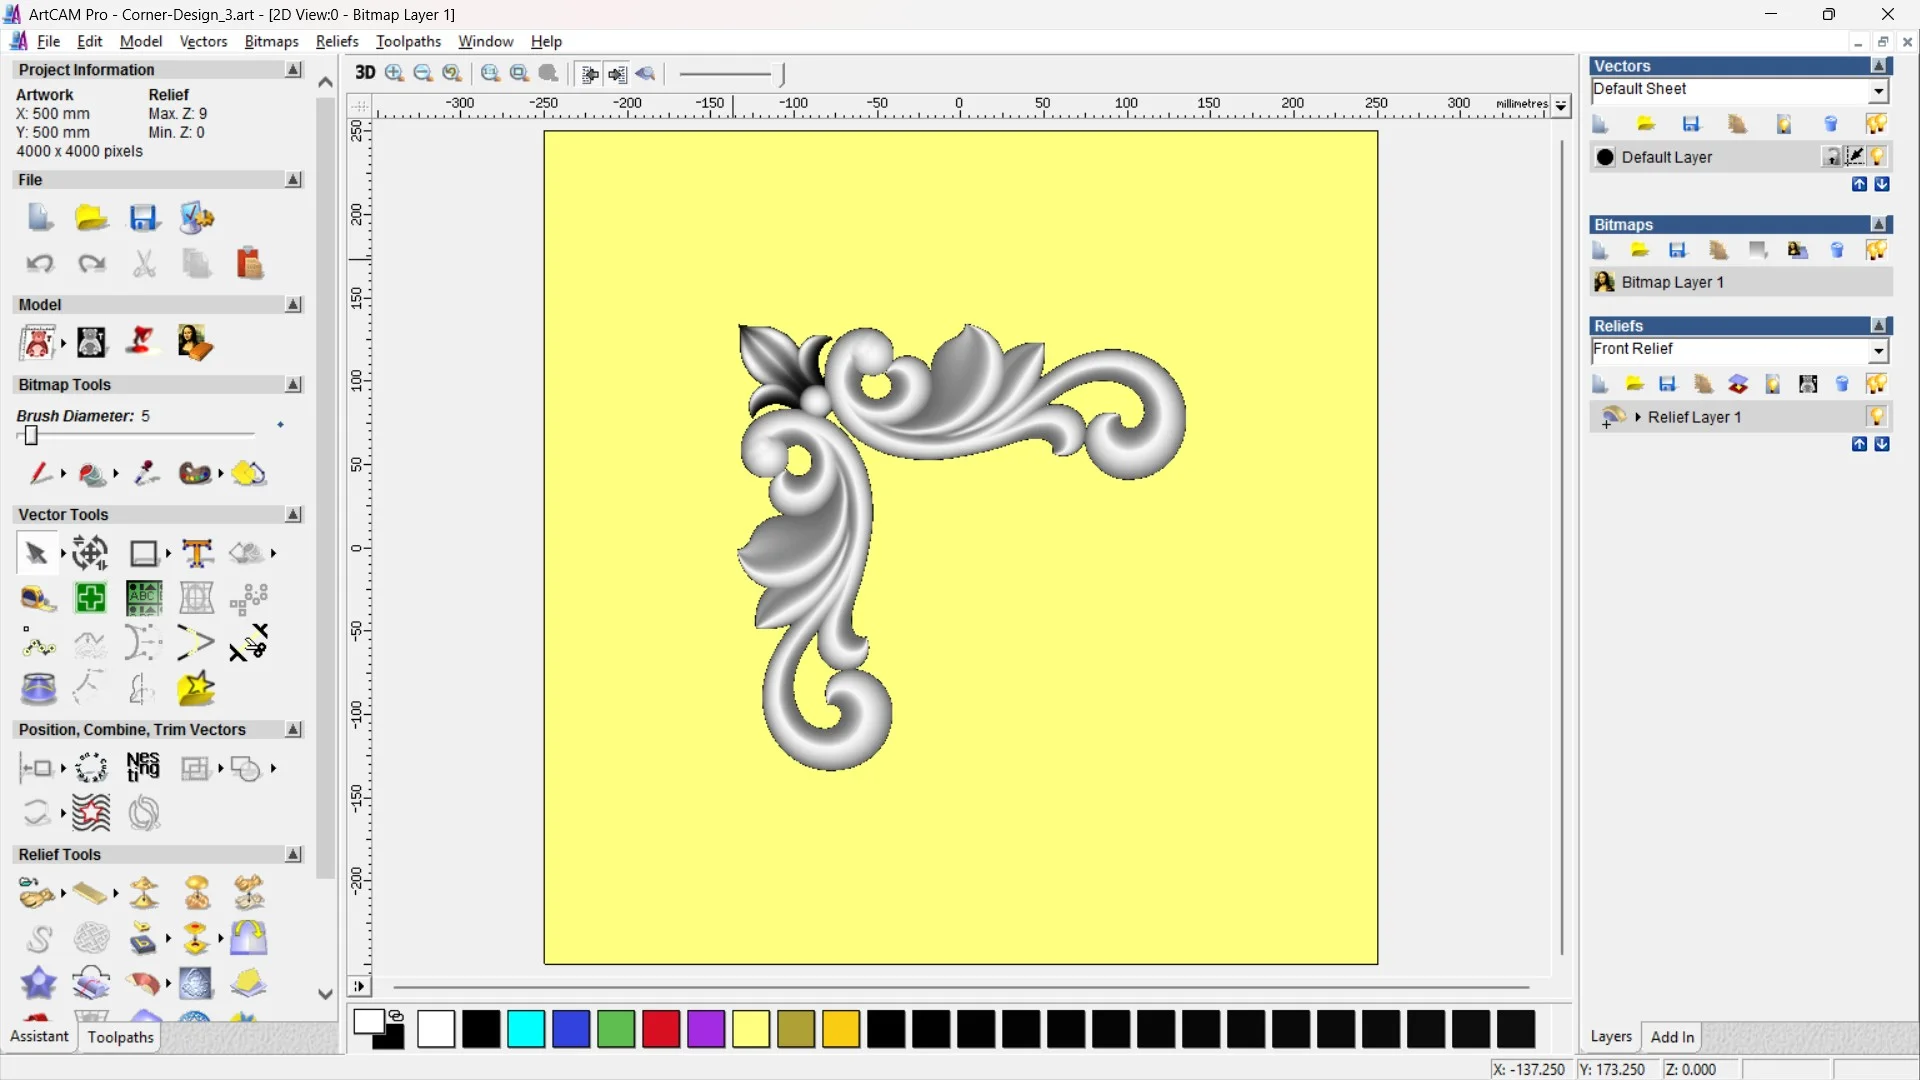Click the delete bitmap layer trash icon

coord(1839,250)
